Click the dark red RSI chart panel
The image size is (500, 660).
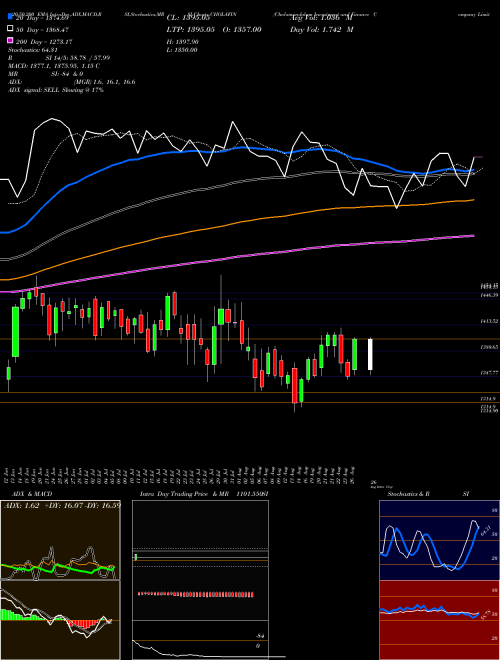coord(439,620)
